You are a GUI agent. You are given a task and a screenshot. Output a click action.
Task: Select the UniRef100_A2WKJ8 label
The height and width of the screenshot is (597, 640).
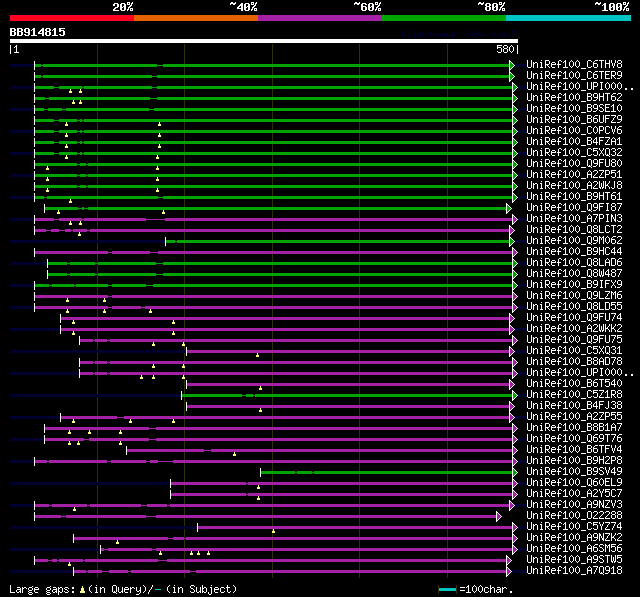[574, 186]
